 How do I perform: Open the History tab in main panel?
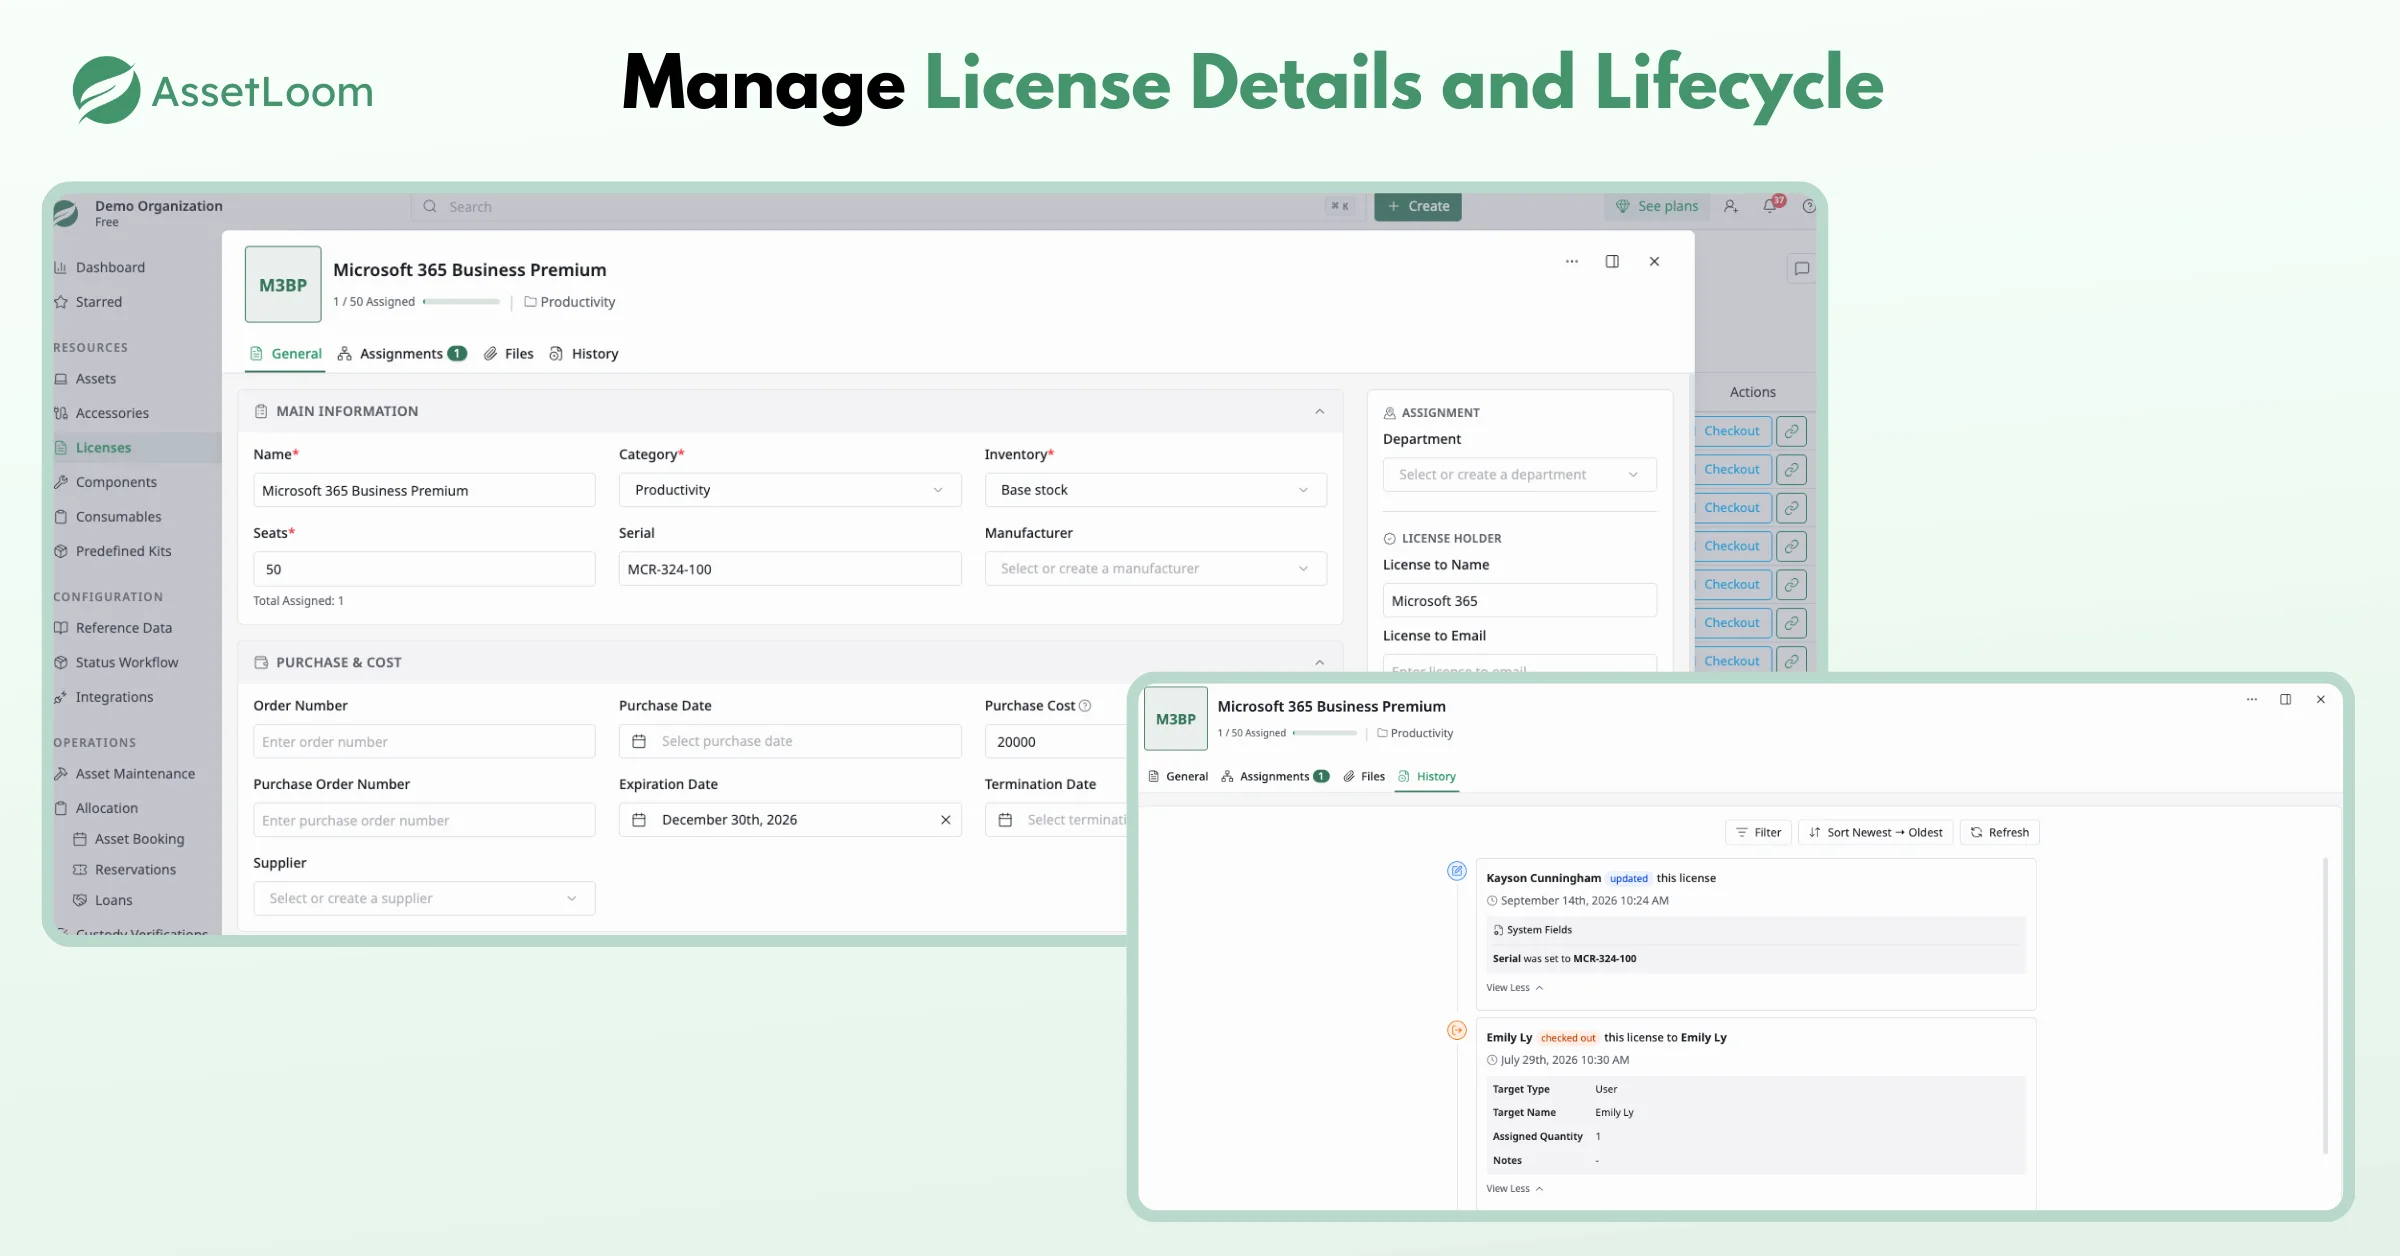pyautogui.click(x=584, y=353)
